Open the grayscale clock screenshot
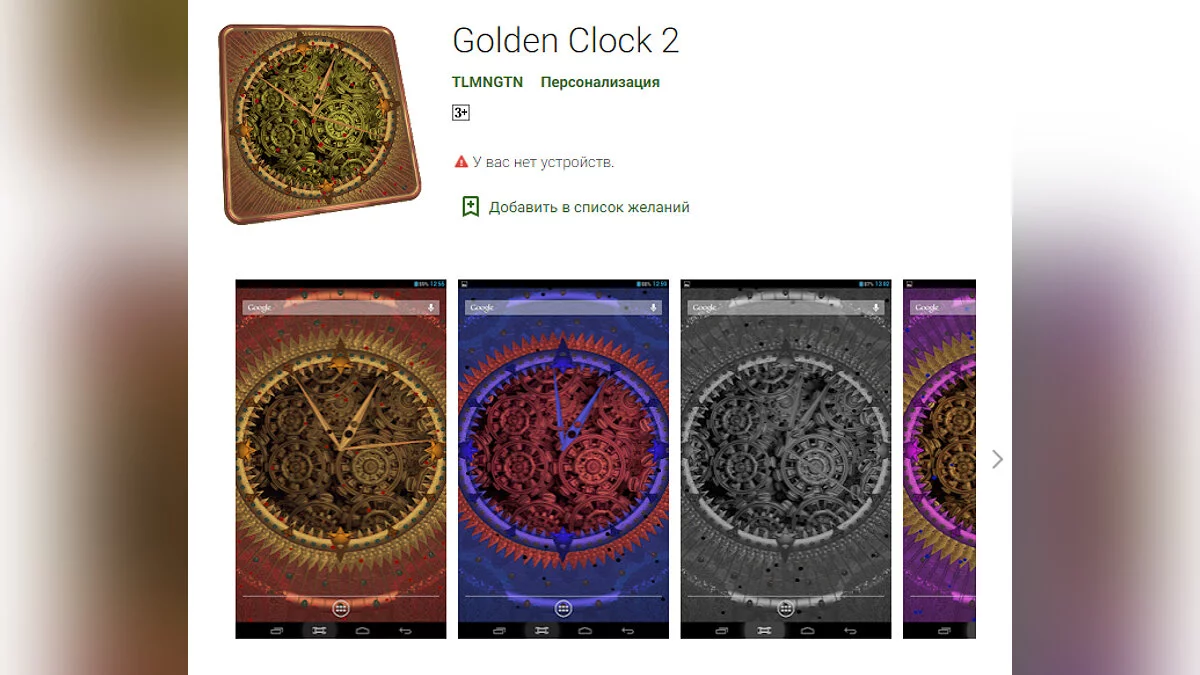Screen dimensions: 1200x675 [786, 459]
